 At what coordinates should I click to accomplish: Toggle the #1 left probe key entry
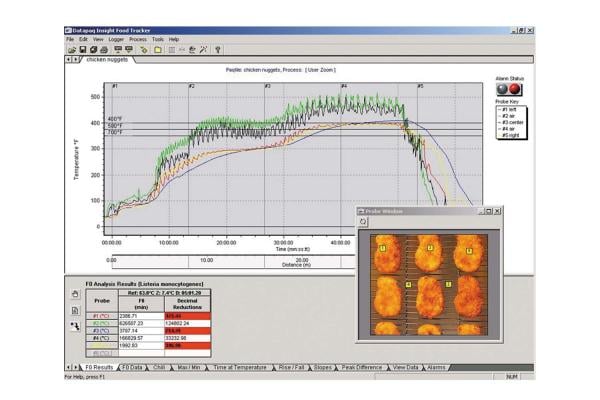[x=510, y=107]
